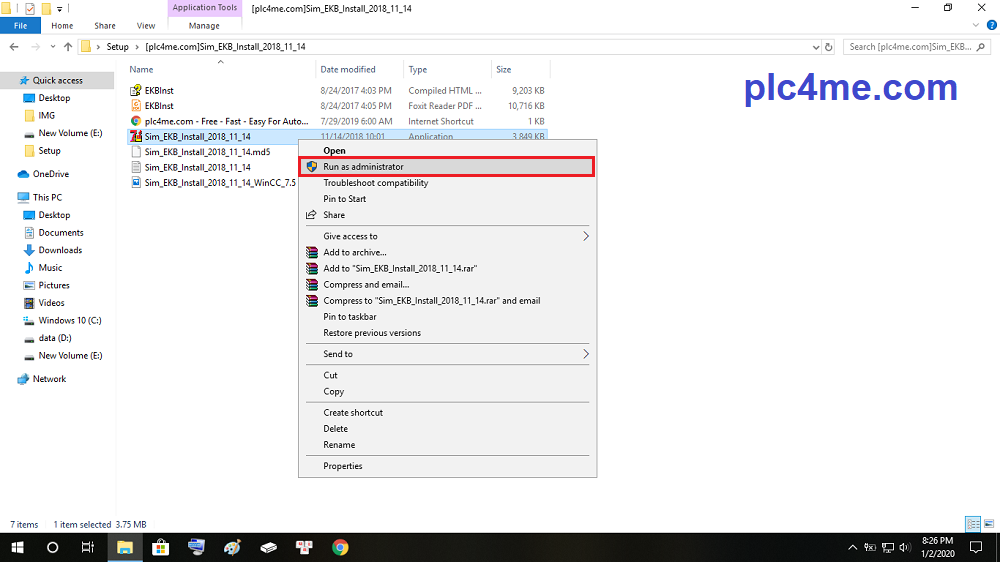This screenshot has height=562, width=1000.
Task: Select Properties from the context menu
Action: pyautogui.click(x=343, y=466)
